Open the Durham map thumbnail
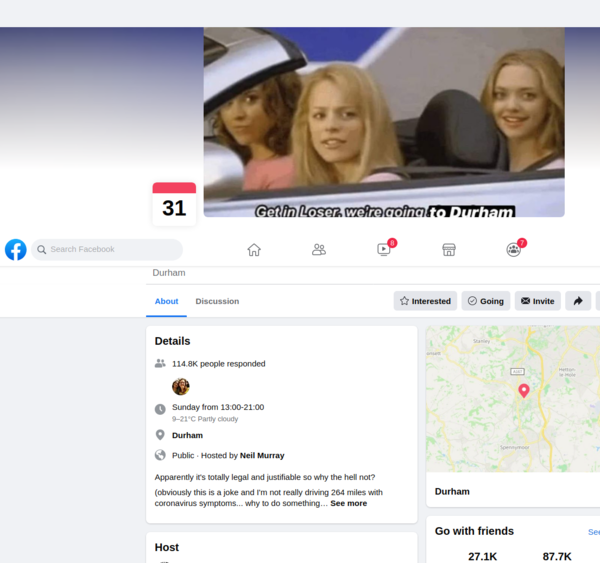Screen dimensions: 600x563 (513, 398)
